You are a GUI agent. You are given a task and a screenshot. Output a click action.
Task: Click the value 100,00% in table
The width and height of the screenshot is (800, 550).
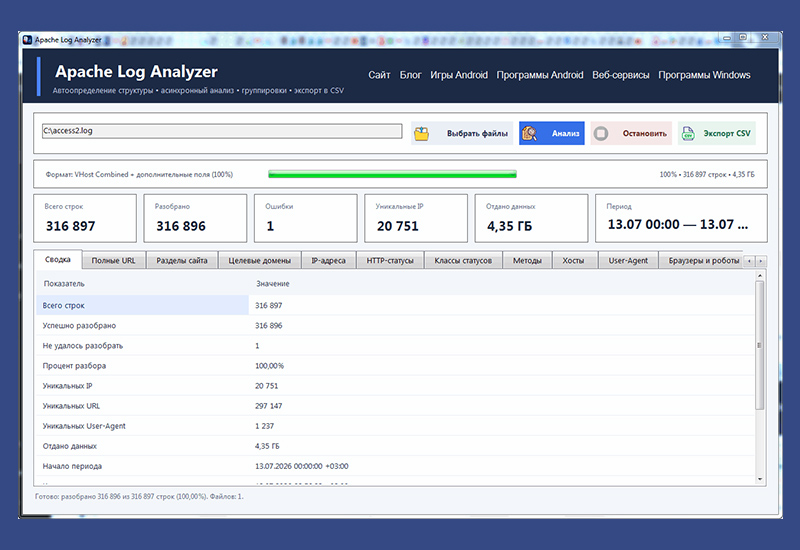tap(269, 366)
